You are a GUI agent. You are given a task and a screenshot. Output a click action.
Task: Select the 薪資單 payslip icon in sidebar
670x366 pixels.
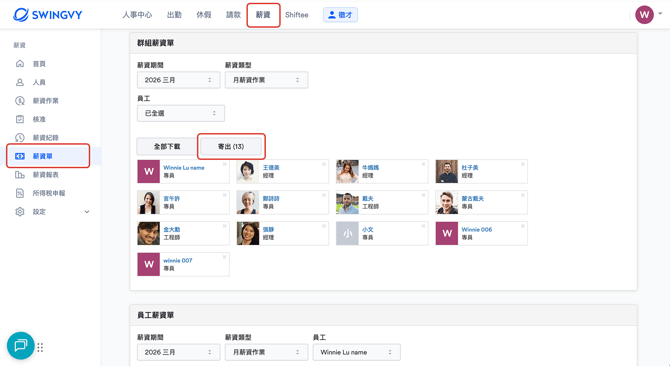point(20,156)
